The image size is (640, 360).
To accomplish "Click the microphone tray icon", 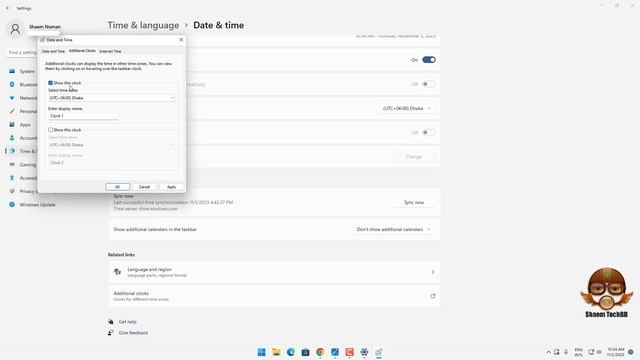I will [566, 352].
